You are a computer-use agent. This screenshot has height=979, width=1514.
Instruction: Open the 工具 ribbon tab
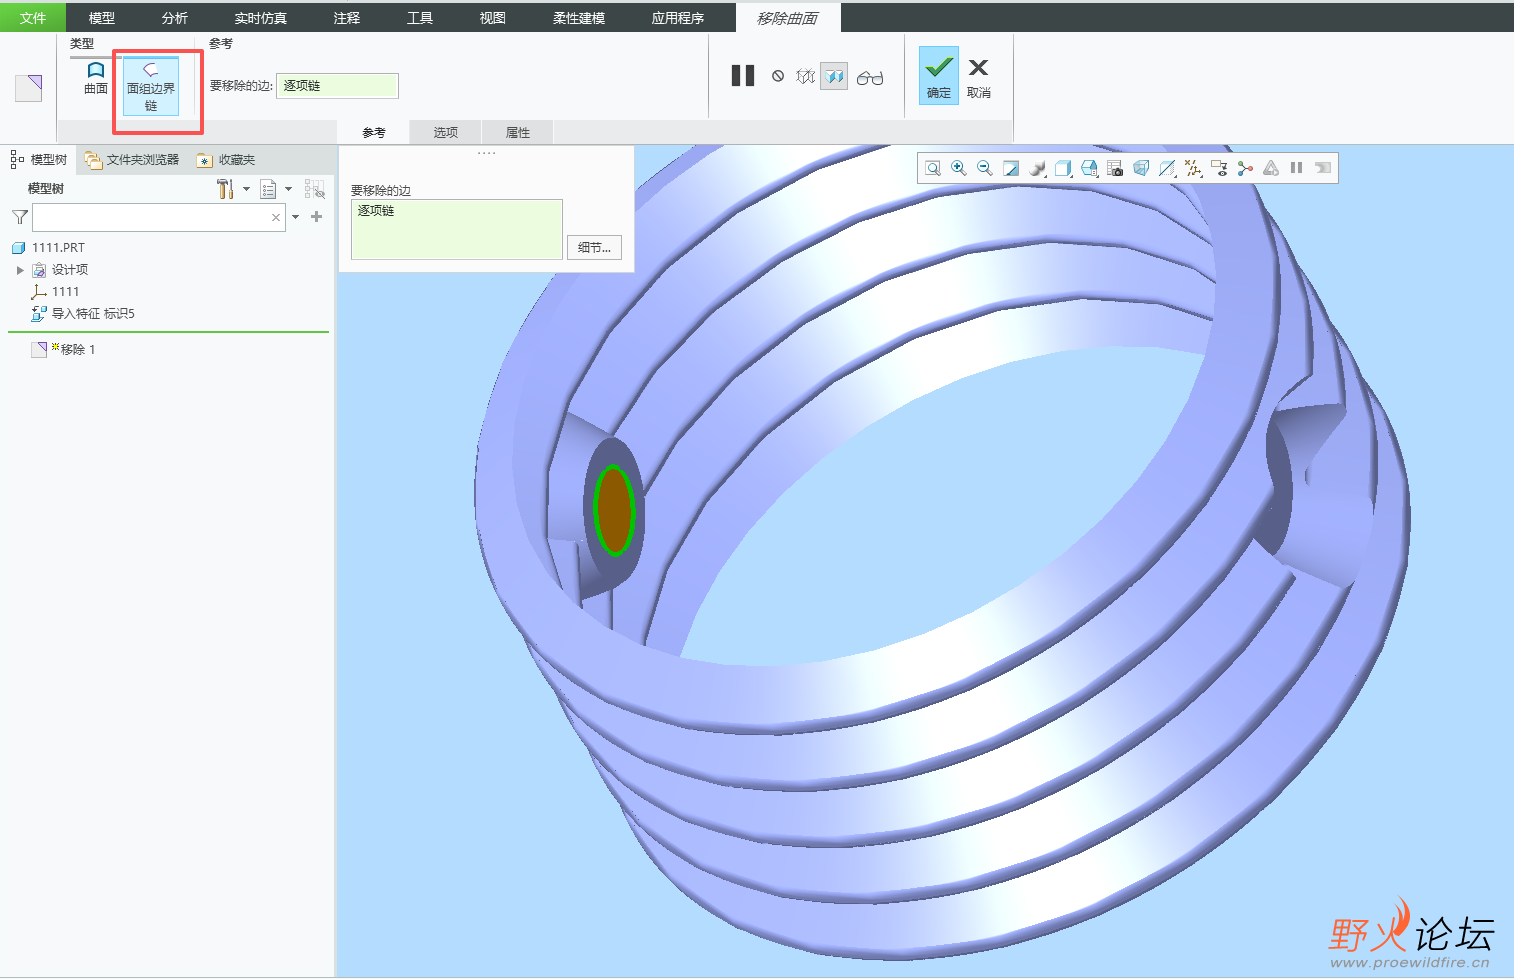pos(420,18)
